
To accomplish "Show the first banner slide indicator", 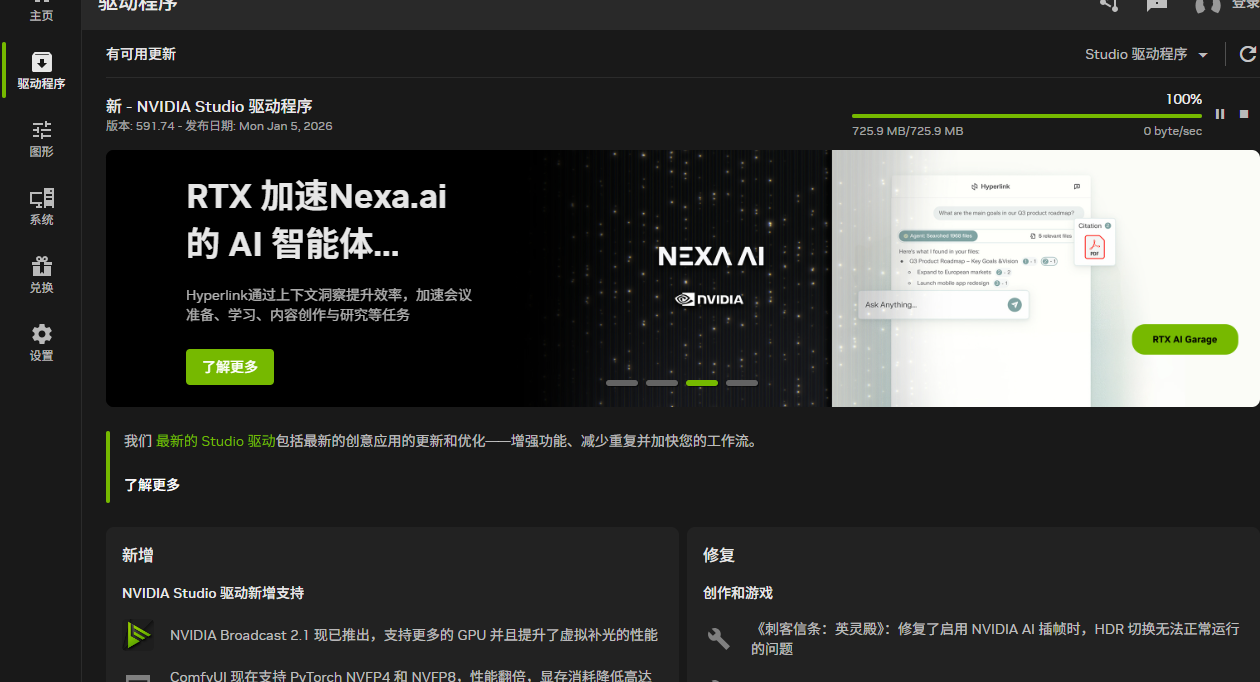I will tap(621, 383).
